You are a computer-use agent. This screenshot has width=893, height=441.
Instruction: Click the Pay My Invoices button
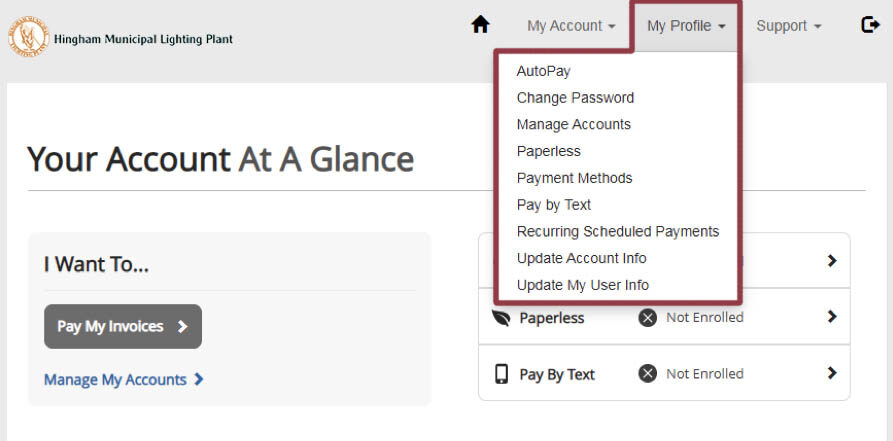123,326
